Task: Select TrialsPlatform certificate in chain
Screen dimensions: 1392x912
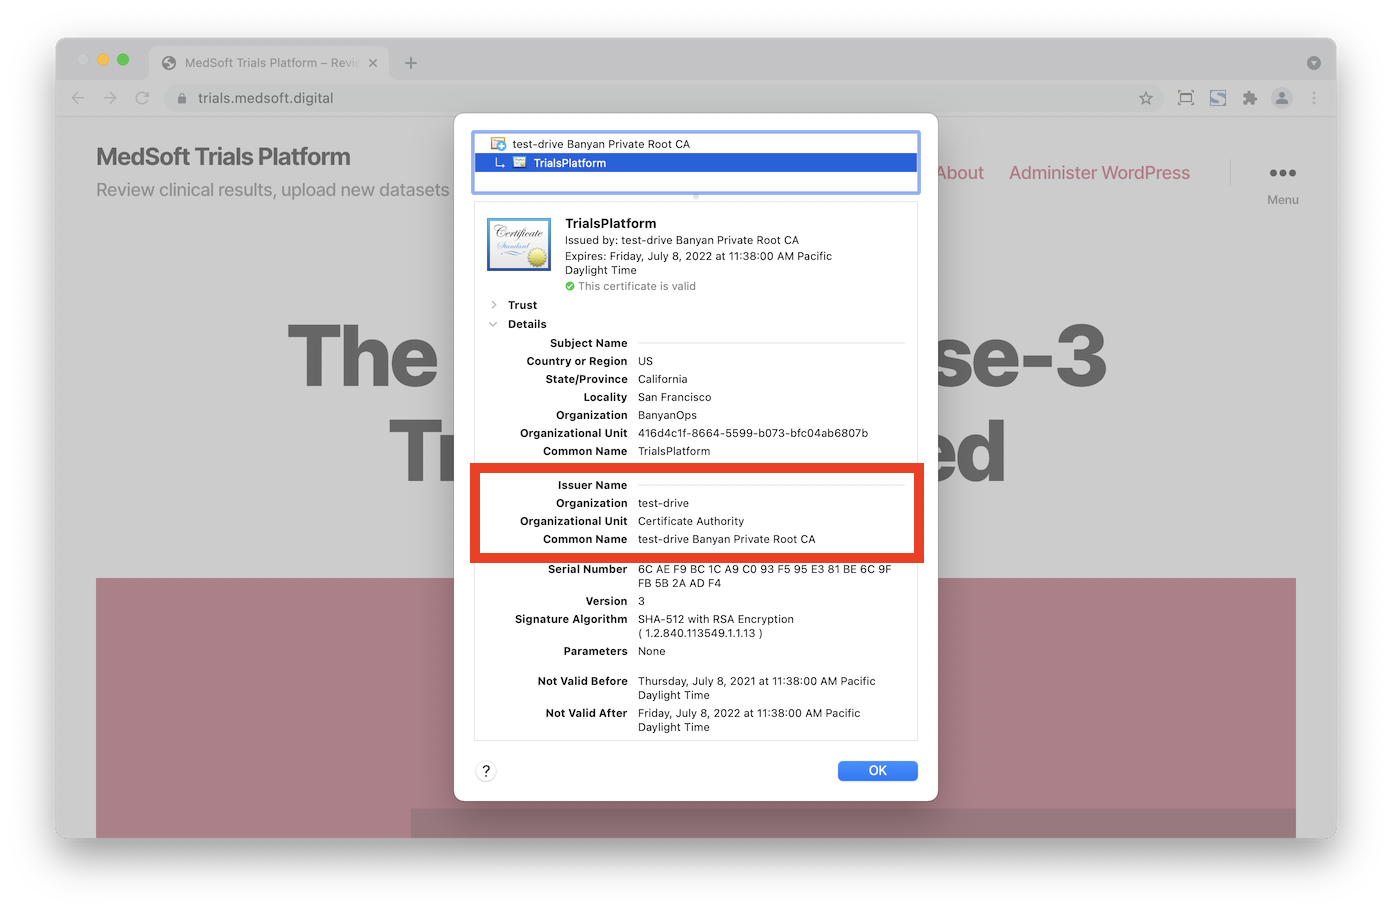Action: coord(569,163)
